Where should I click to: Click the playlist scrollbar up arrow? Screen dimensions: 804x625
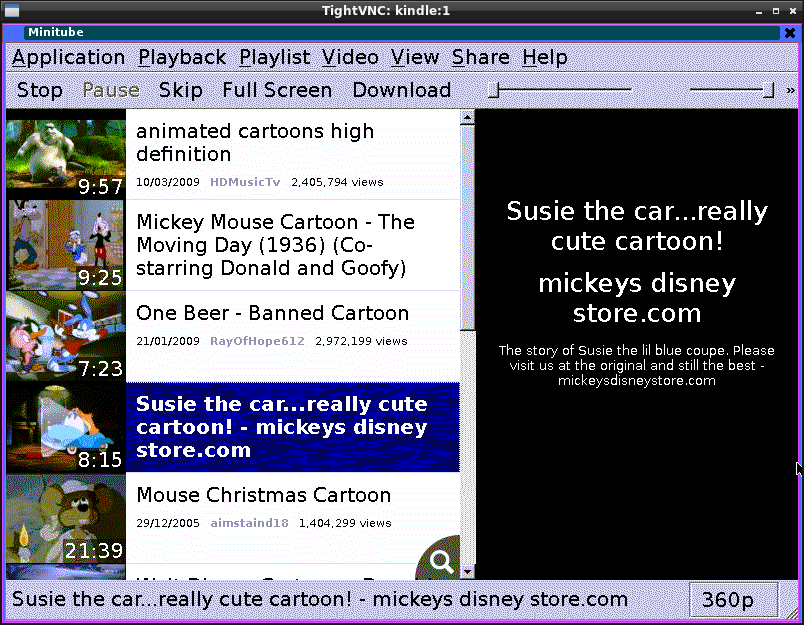coord(467,118)
